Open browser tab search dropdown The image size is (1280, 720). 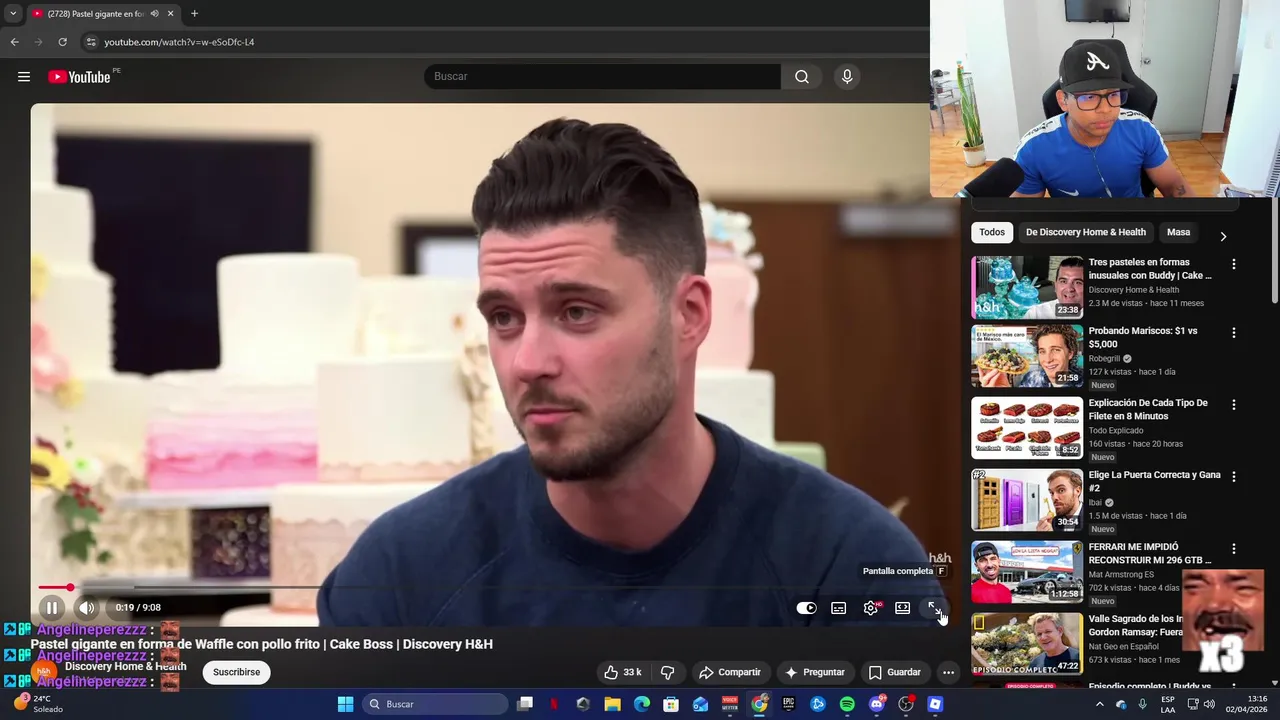[13, 14]
